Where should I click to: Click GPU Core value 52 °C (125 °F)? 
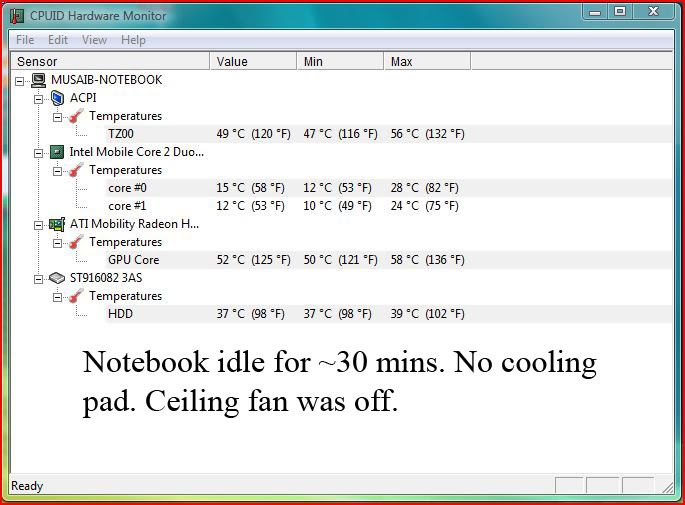253,260
